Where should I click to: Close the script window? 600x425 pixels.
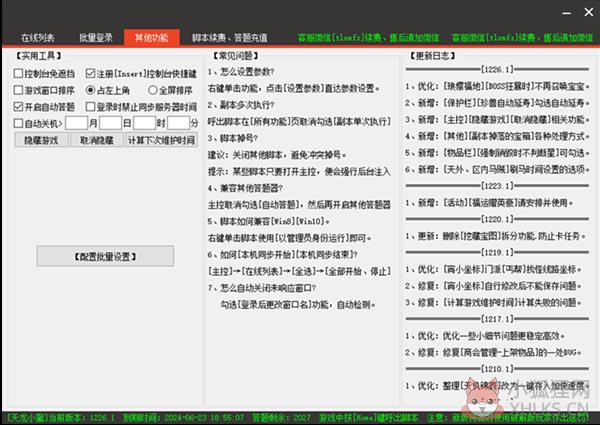pos(589,12)
